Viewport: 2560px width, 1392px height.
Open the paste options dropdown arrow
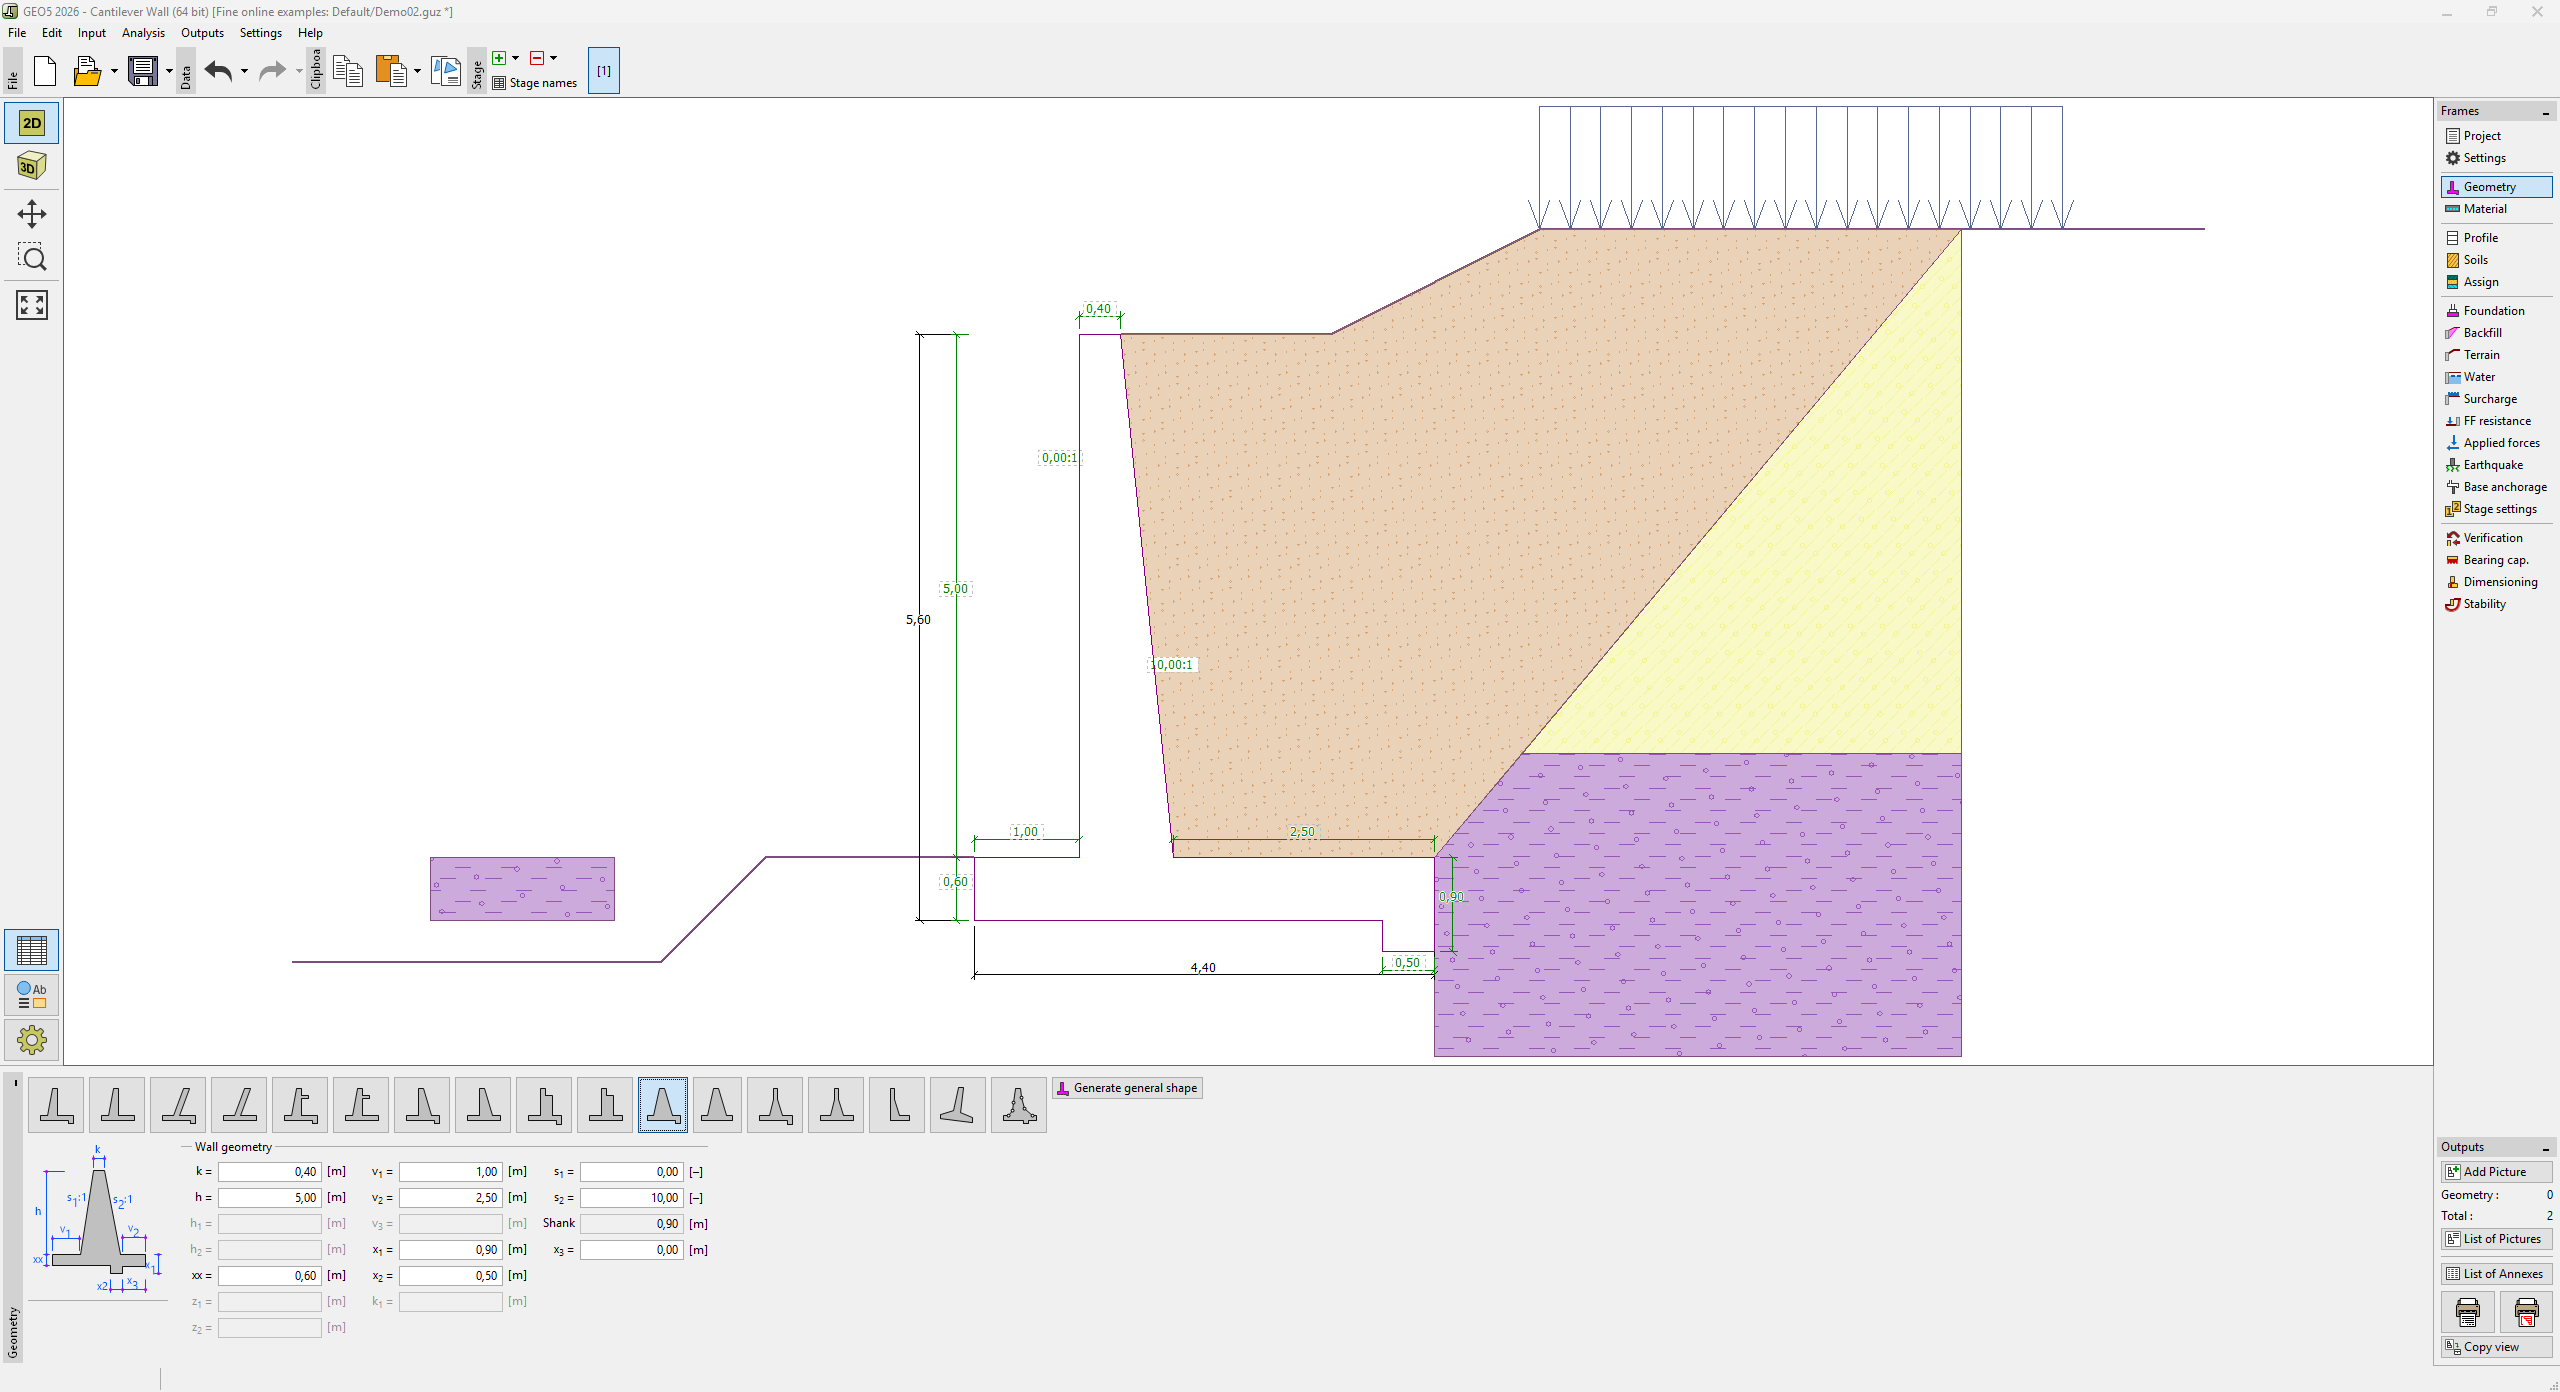click(x=417, y=71)
